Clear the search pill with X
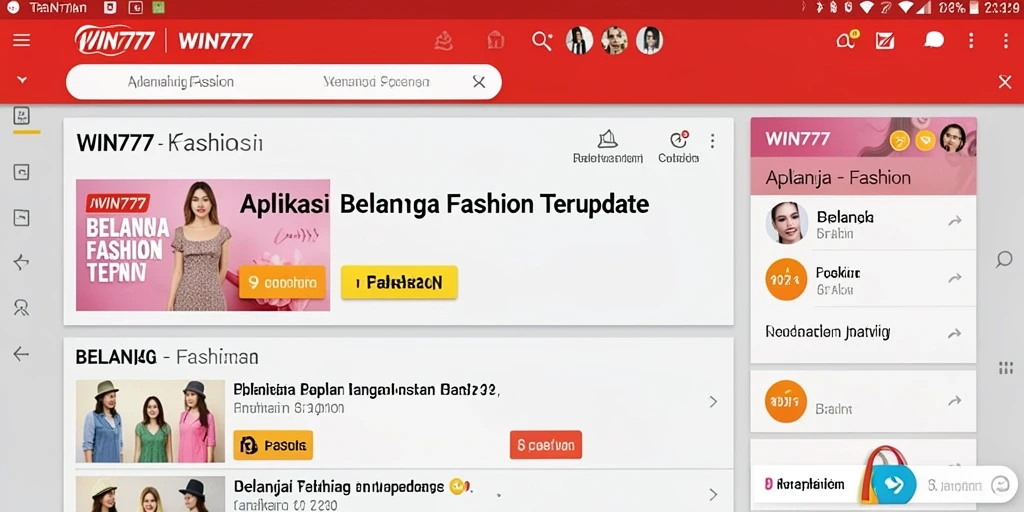 (x=479, y=82)
